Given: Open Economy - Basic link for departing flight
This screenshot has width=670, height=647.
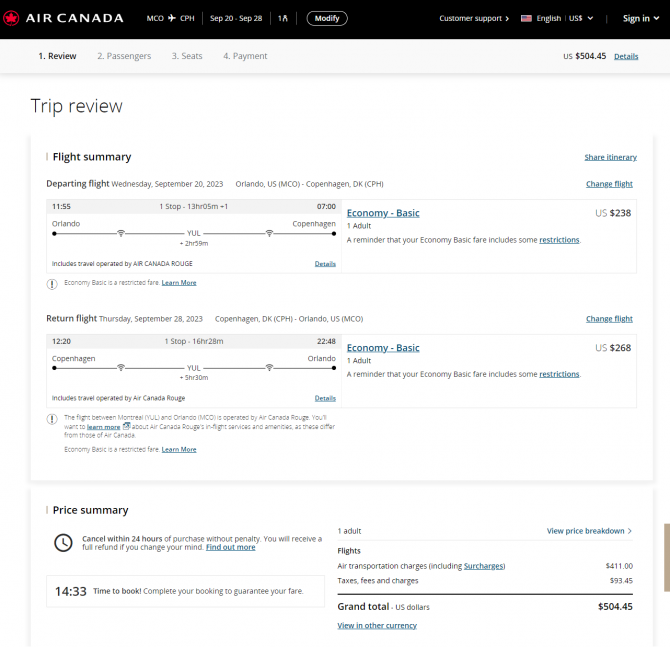Looking at the screenshot, I should point(383,213).
